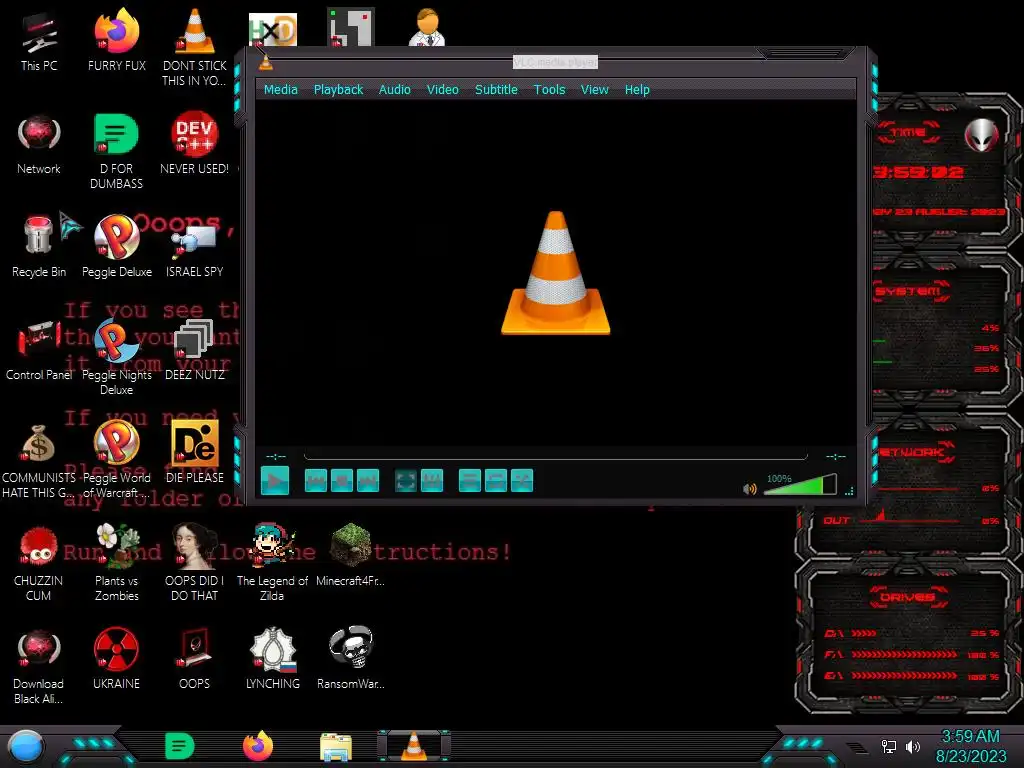Open COMMUNISTS HATE THIS G money bag icon

point(39,461)
